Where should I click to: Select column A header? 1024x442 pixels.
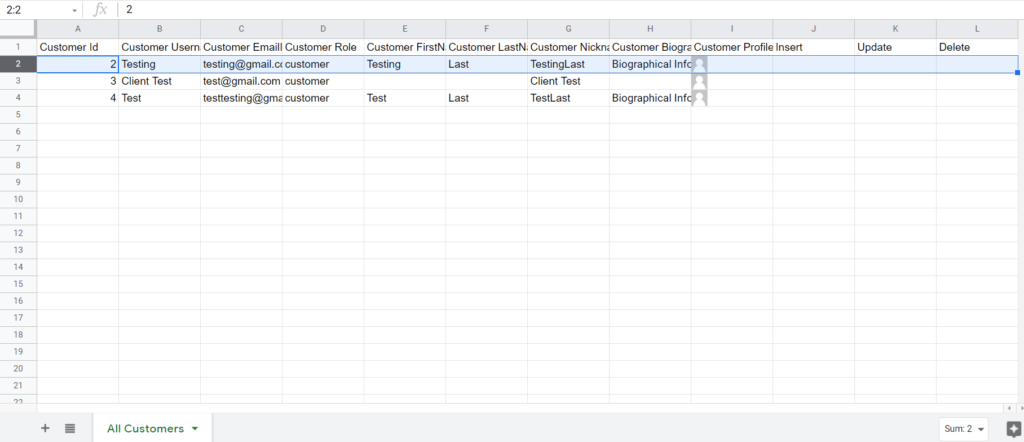tap(78, 29)
